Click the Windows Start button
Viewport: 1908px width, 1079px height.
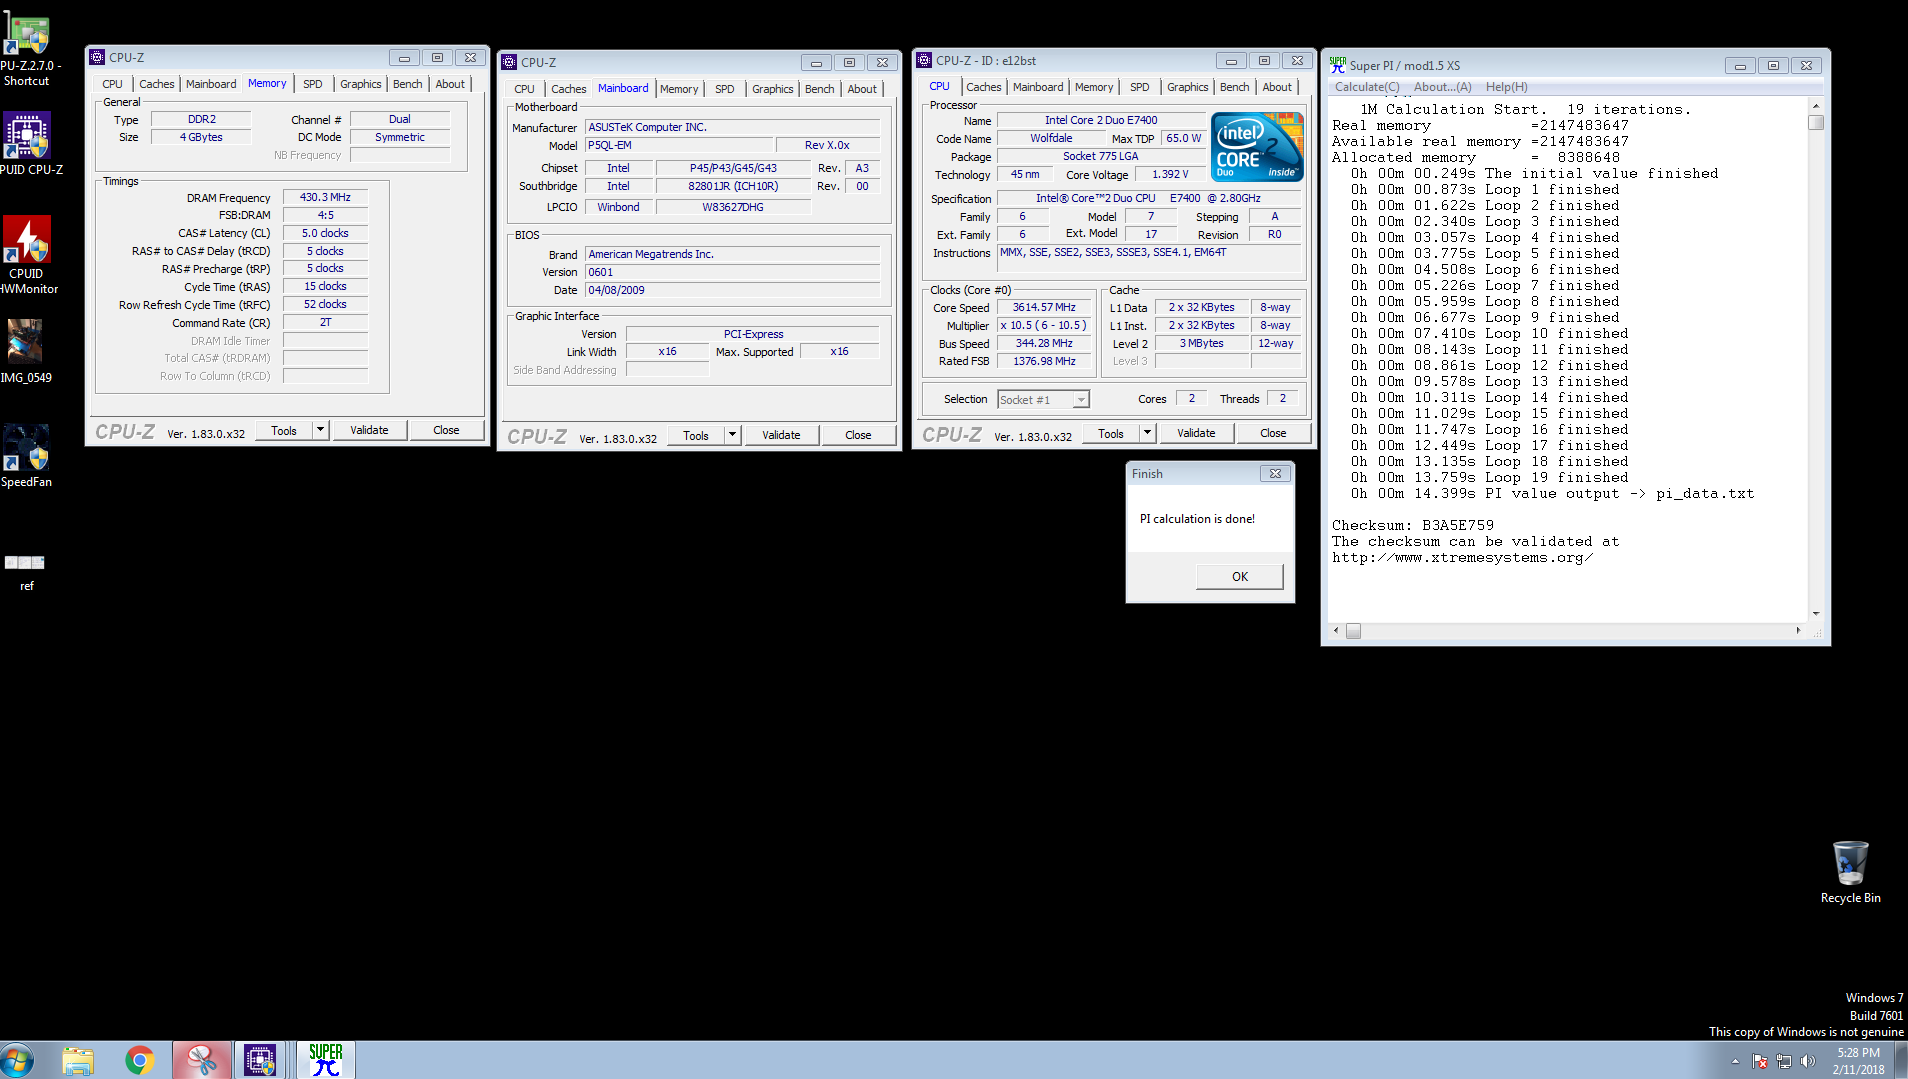point(18,1060)
